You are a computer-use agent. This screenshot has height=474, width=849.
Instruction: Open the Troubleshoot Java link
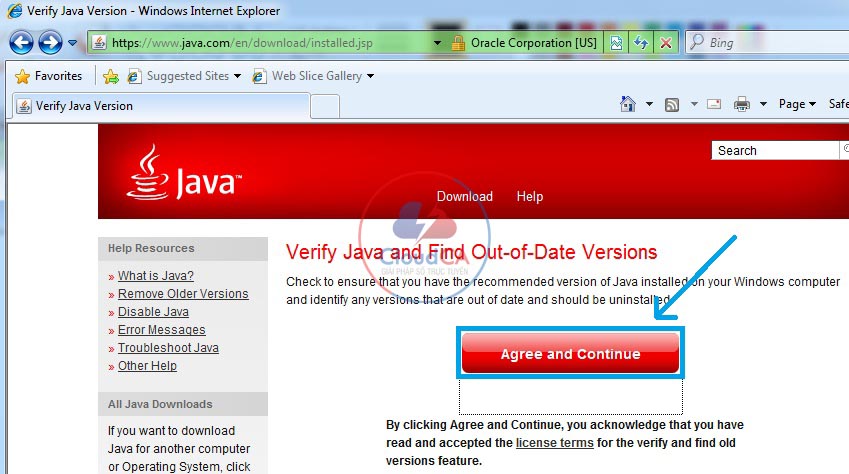coord(168,348)
